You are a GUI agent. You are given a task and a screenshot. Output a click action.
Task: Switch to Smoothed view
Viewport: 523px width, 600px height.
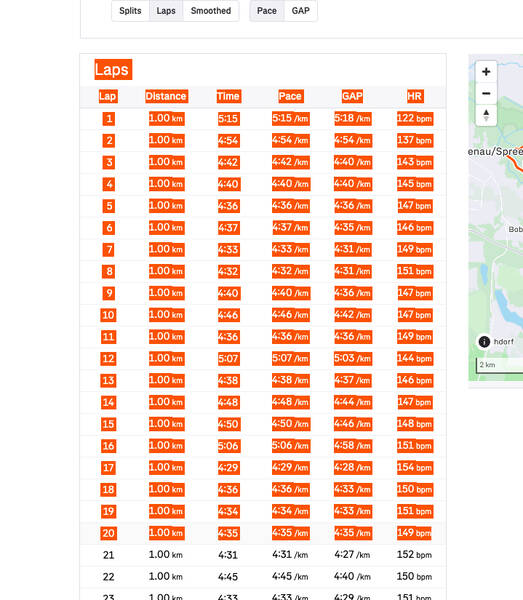click(x=211, y=11)
